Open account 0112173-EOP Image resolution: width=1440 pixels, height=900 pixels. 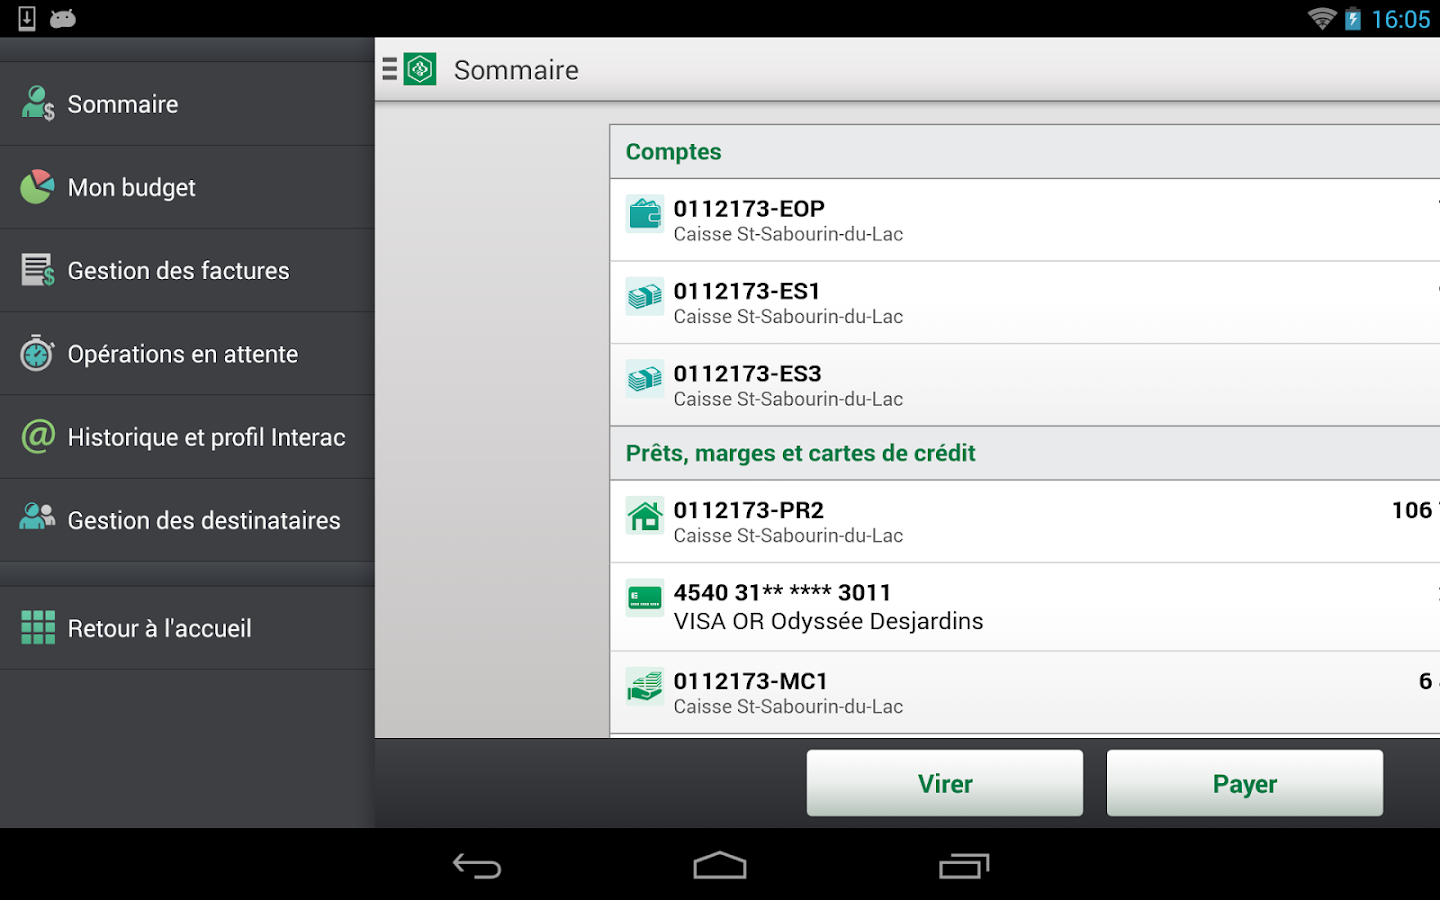[x=1025, y=220]
